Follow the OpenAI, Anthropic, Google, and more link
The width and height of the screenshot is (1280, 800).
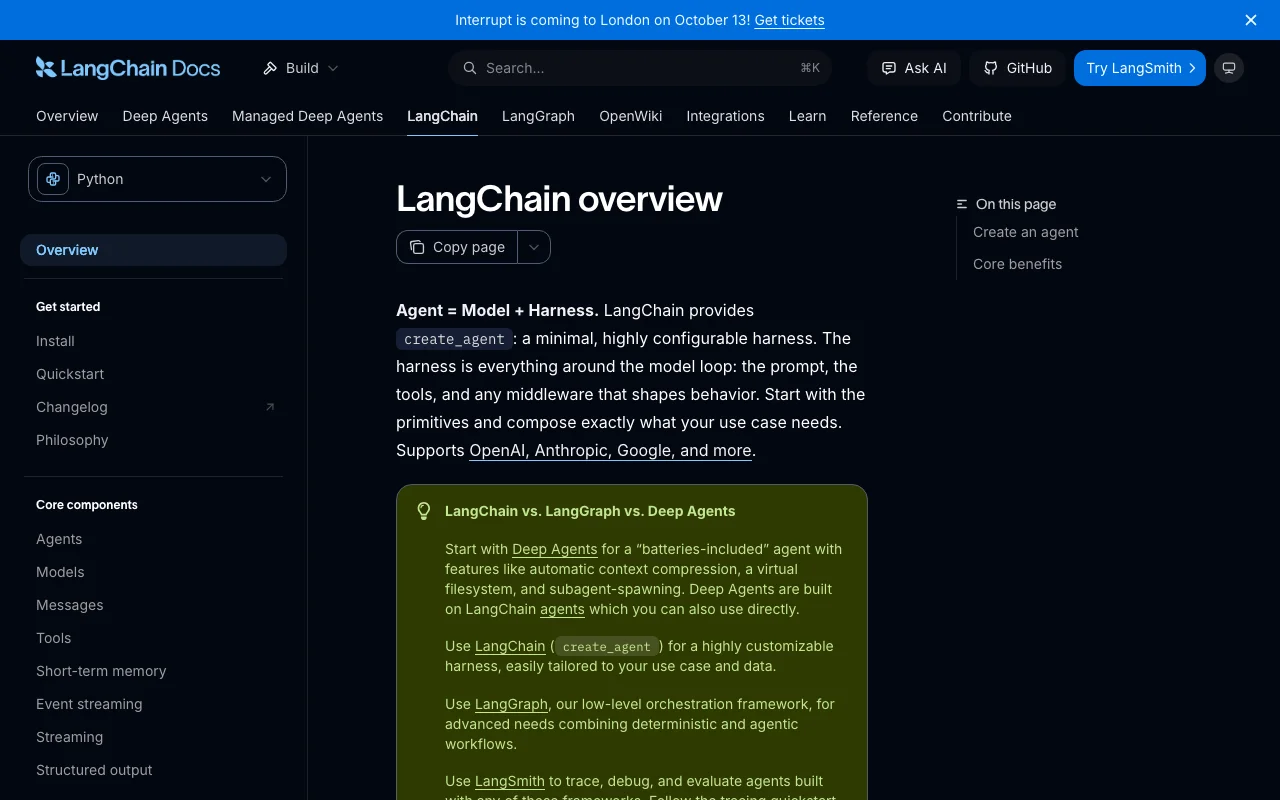coord(610,450)
